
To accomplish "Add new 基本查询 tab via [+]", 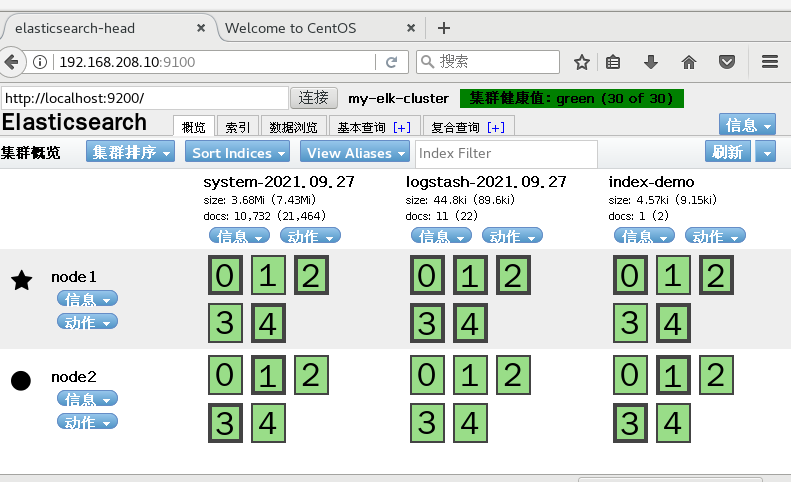I will point(402,127).
